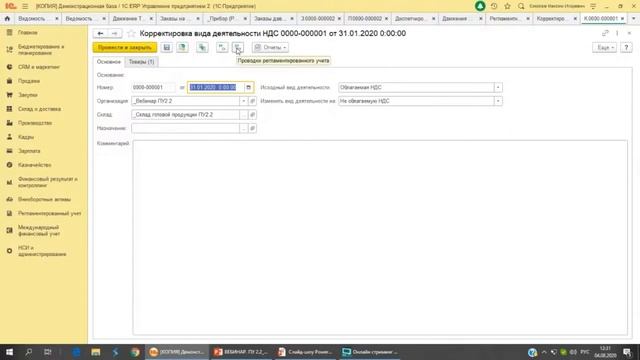Click the 'Назначение' input field
This screenshot has height=360, width=640.
click(185, 128)
